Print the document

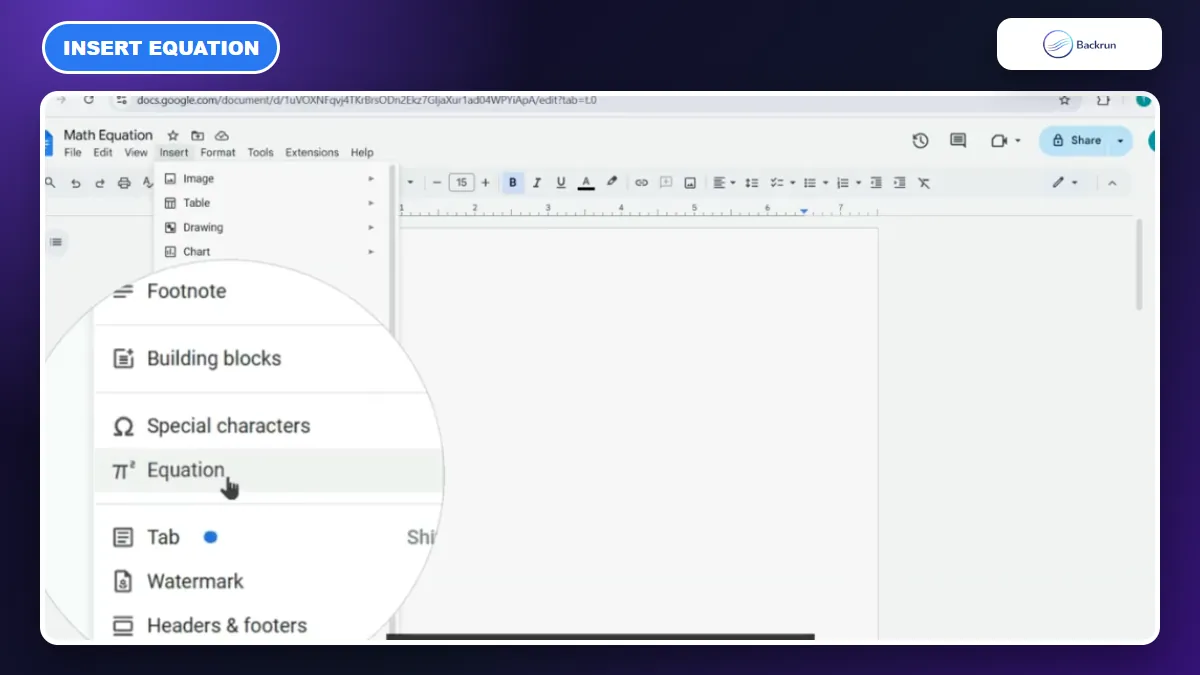coord(124,183)
